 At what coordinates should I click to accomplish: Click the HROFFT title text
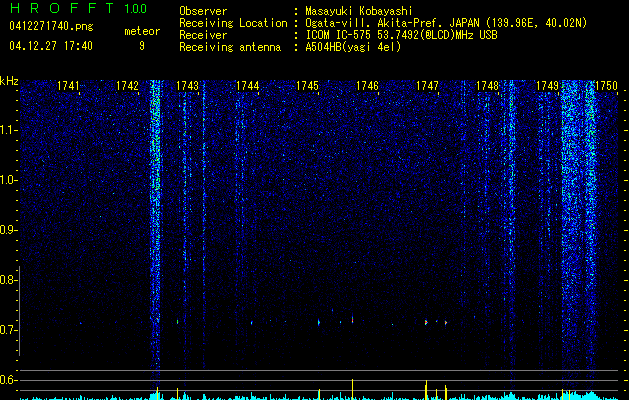click(x=62, y=8)
